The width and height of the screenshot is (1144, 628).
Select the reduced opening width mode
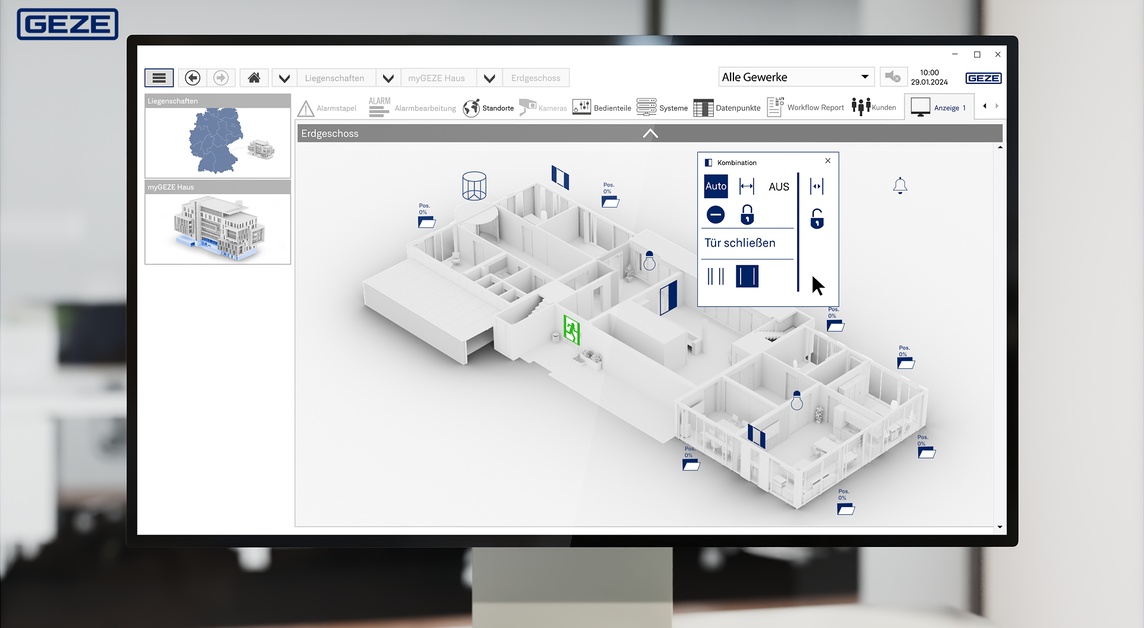point(816,187)
